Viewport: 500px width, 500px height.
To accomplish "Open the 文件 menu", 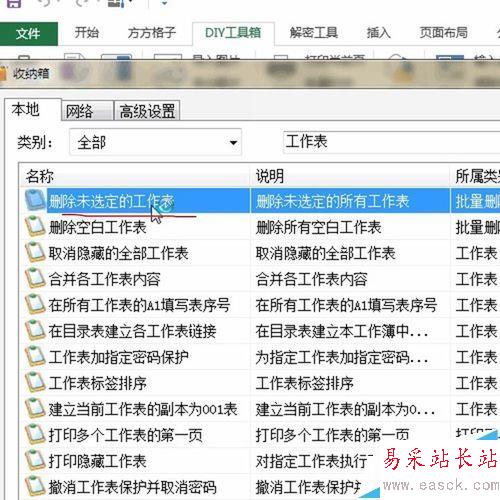I will click(x=28, y=34).
